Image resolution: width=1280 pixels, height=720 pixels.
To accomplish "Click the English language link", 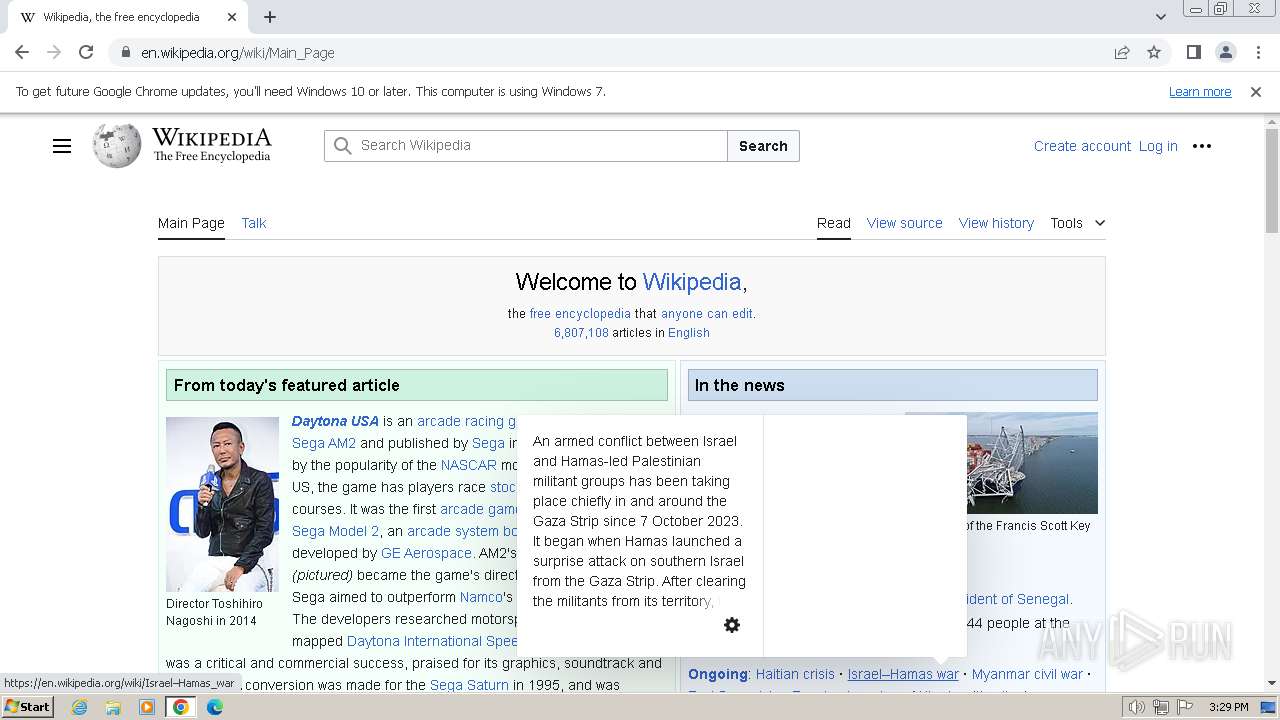I will 689,333.
